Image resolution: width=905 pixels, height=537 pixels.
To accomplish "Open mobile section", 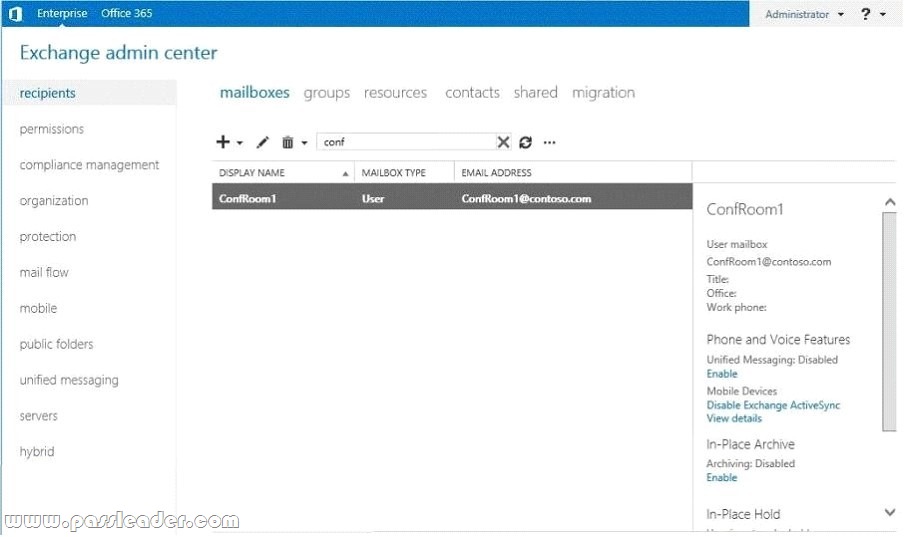I will point(38,308).
